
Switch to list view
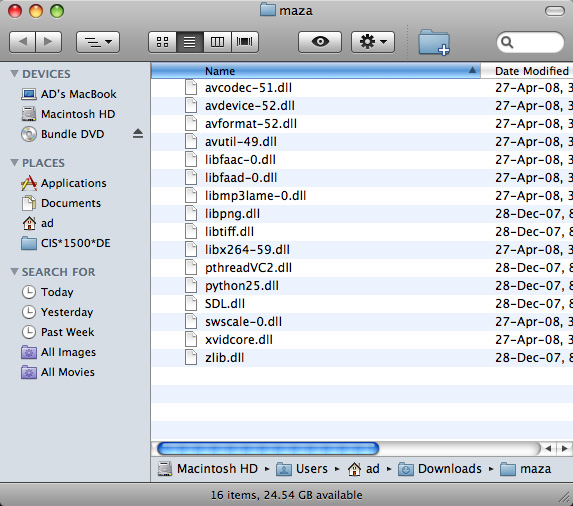click(190, 42)
